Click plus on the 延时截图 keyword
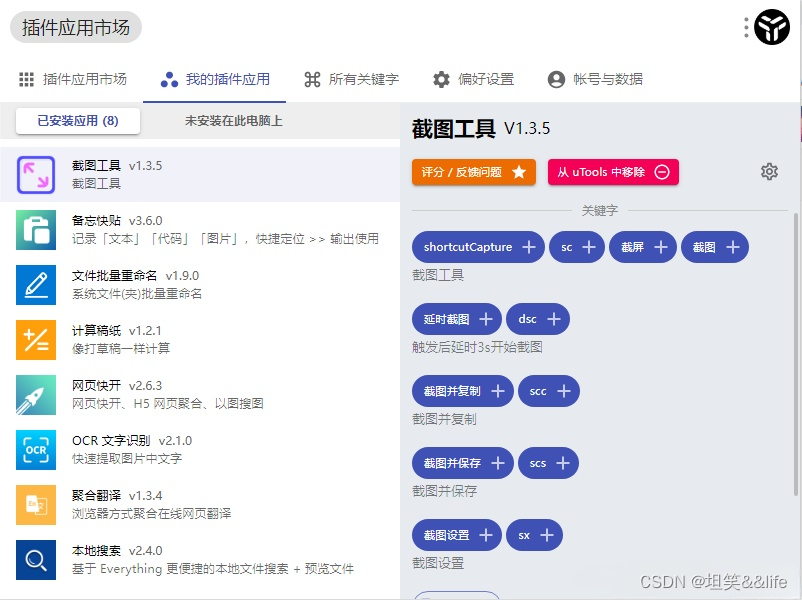 tap(486, 319)
